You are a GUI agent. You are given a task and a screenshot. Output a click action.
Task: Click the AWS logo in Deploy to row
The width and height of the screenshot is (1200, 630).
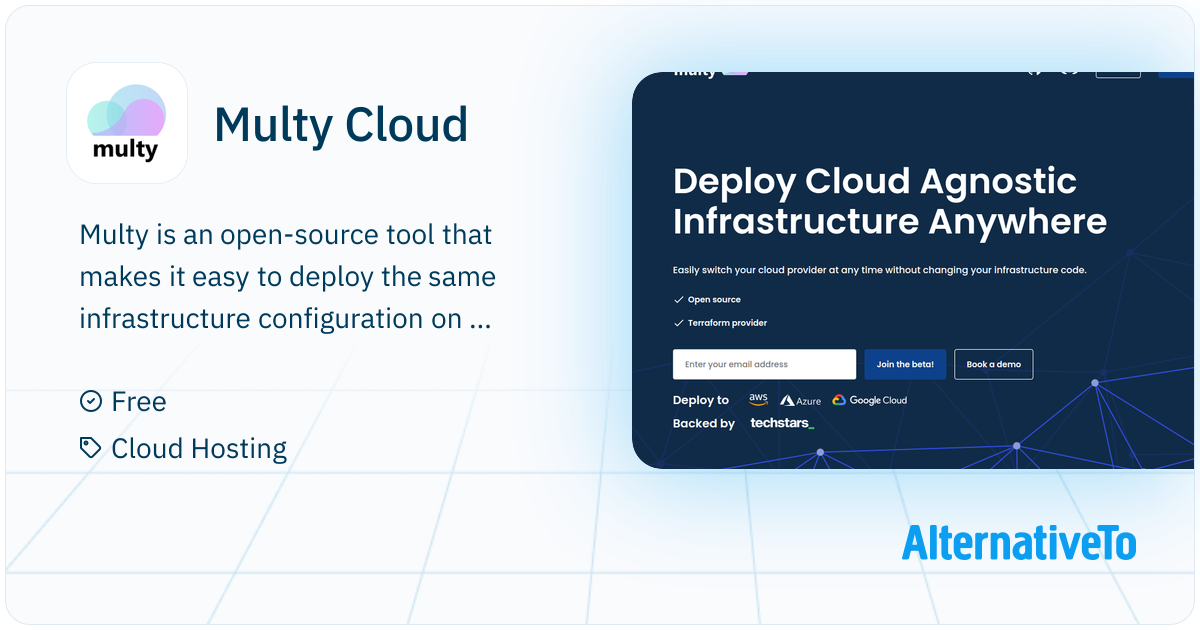759,400
